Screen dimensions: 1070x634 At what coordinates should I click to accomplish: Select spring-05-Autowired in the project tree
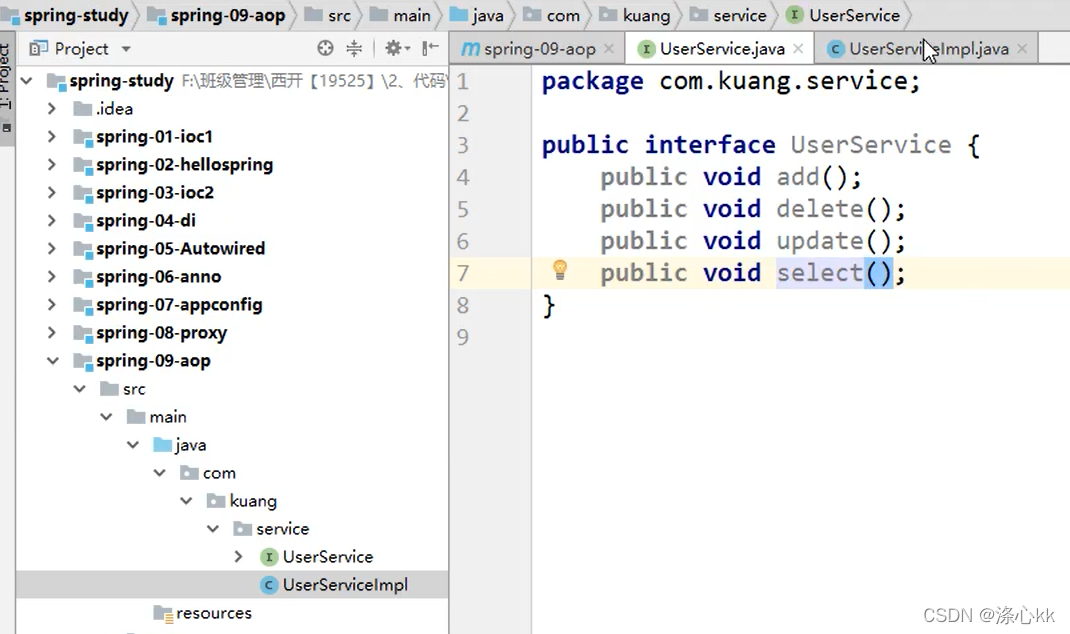[x=180, y=248]
